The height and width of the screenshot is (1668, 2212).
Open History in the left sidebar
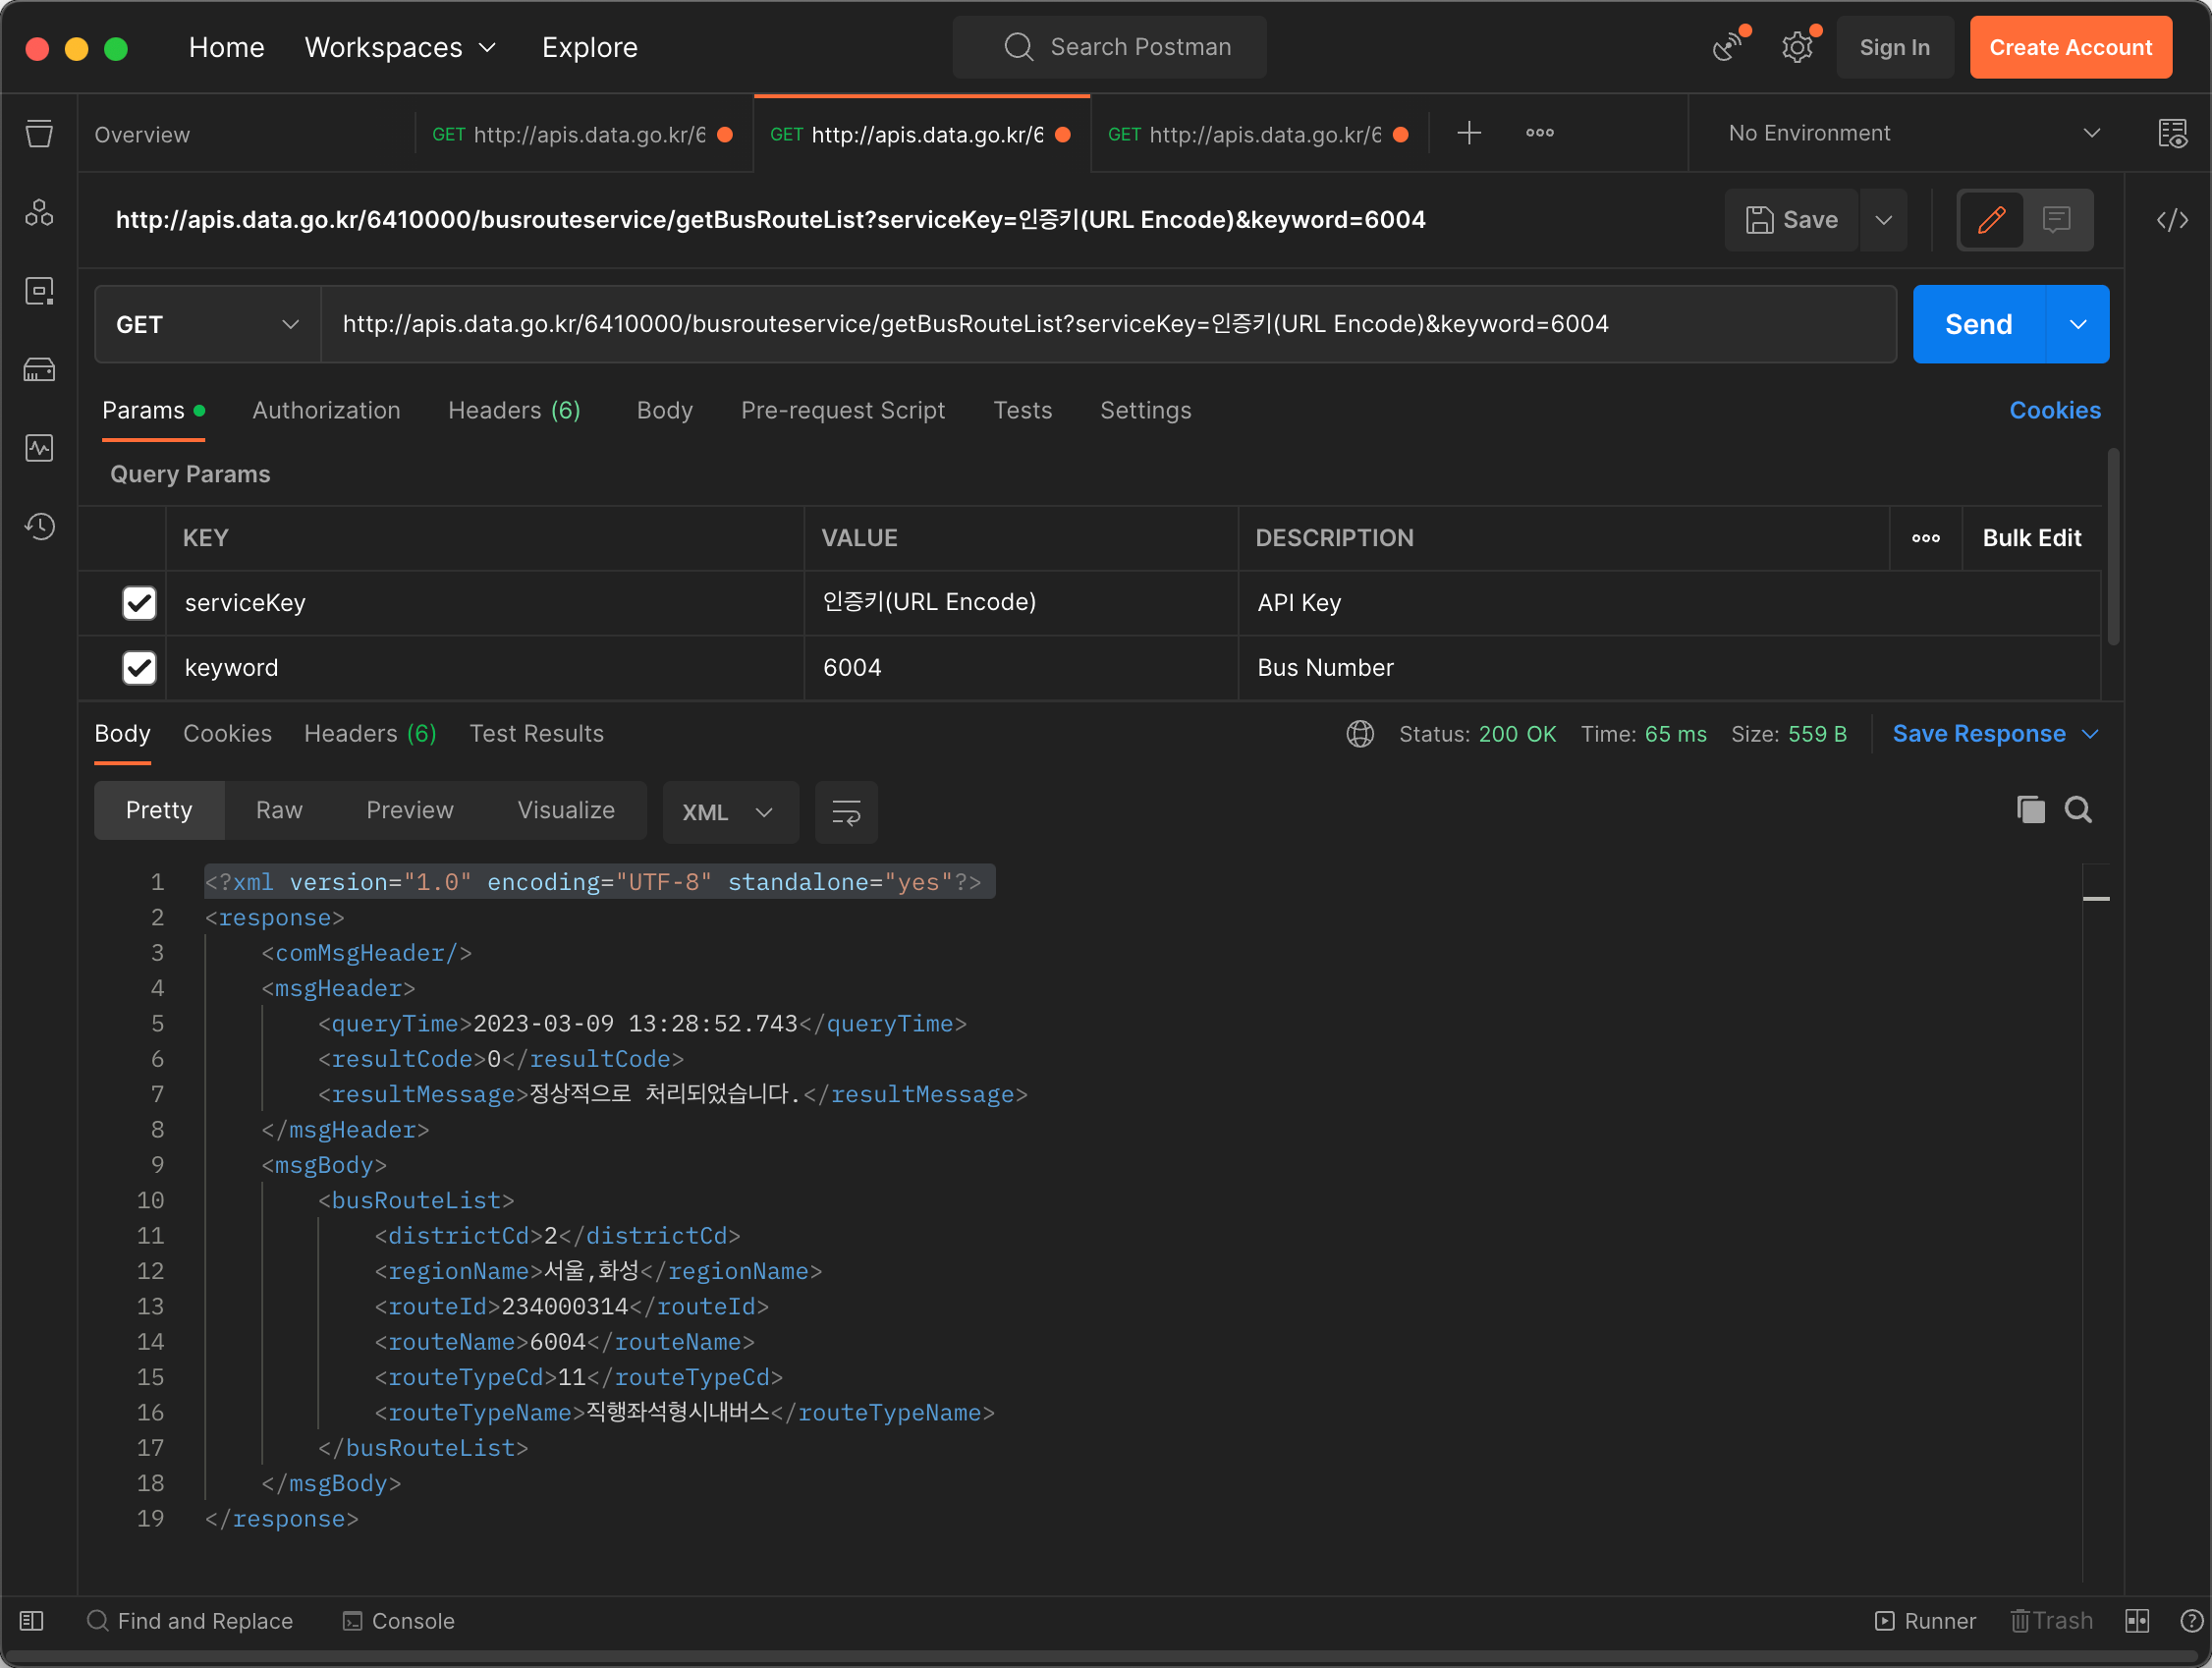(x=39, y=526)
